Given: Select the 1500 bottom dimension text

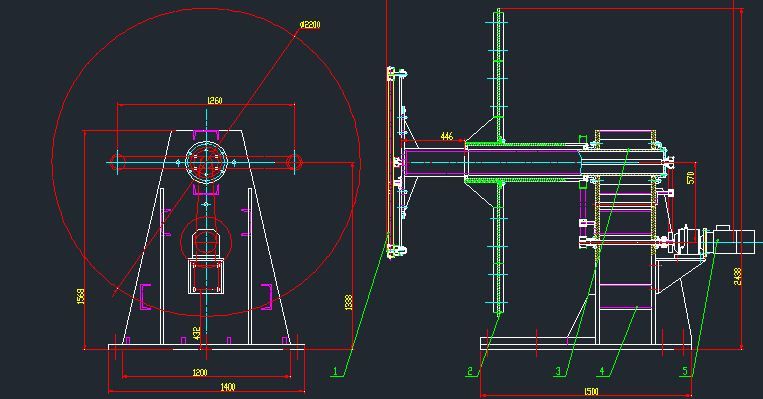Looking at the screenshot, I should [x=591, y=392].
